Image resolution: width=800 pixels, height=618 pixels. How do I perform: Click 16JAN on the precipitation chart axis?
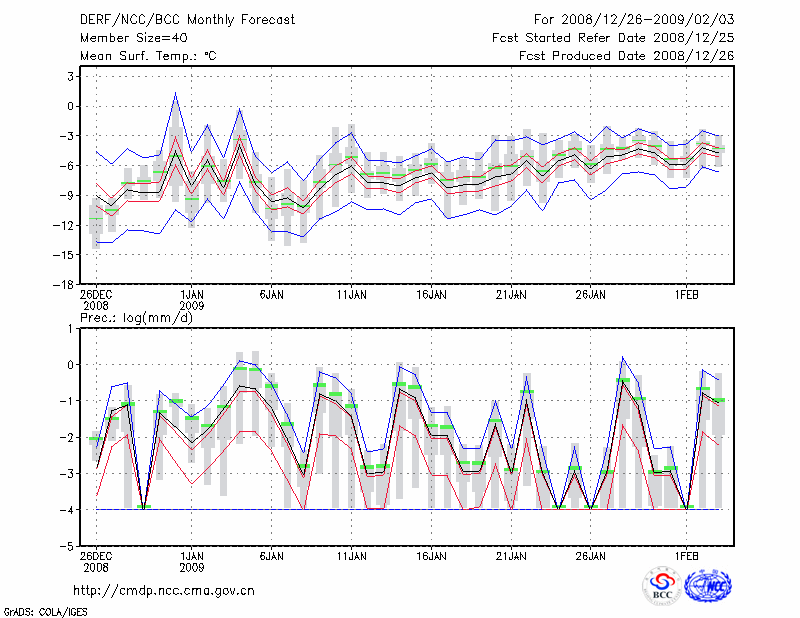(x=431, y=555)
